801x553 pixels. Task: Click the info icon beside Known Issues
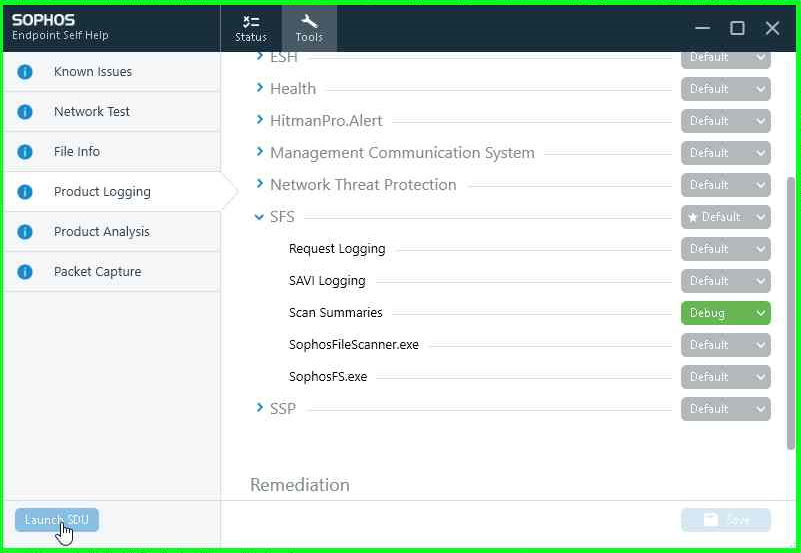tap(25, 72)
